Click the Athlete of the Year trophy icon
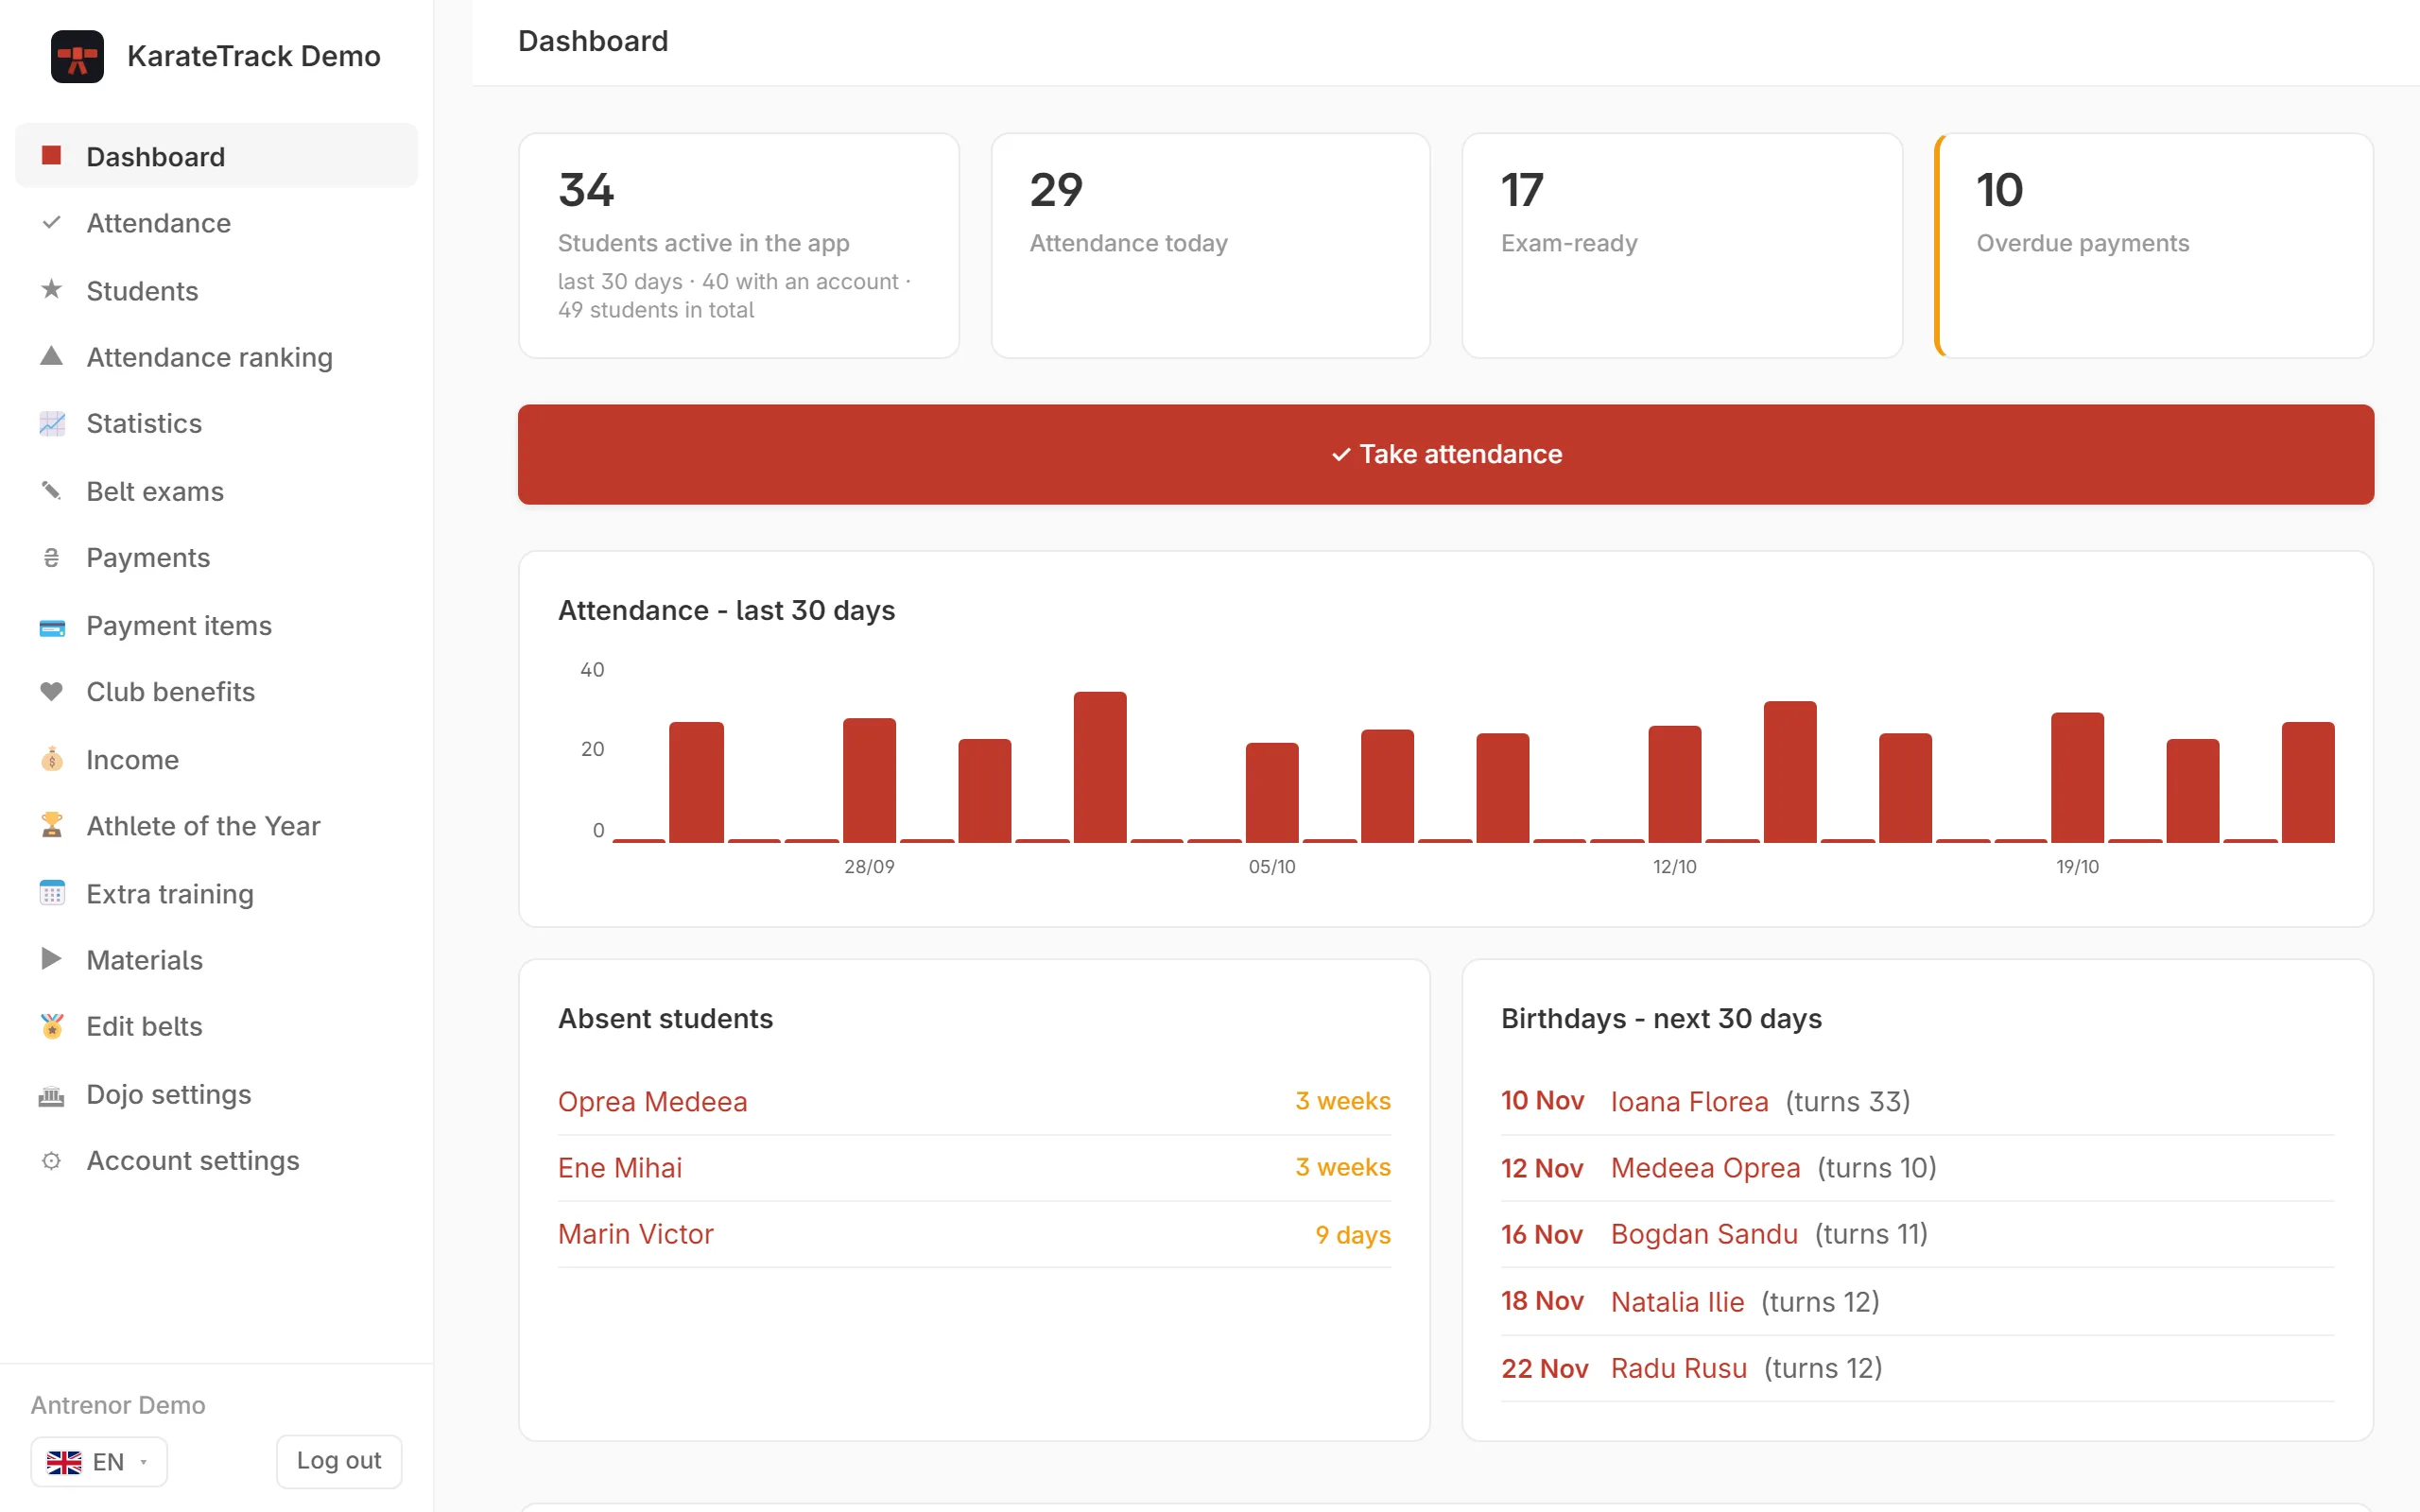Image resolution: width=2420 pixels, height=1512 pixels. 51,825
